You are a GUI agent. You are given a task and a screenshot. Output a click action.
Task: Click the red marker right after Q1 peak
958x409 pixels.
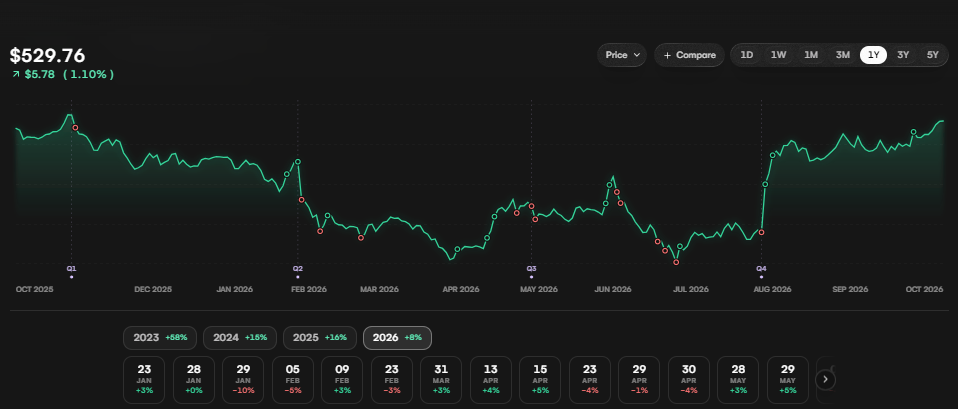tap(75, 128)
